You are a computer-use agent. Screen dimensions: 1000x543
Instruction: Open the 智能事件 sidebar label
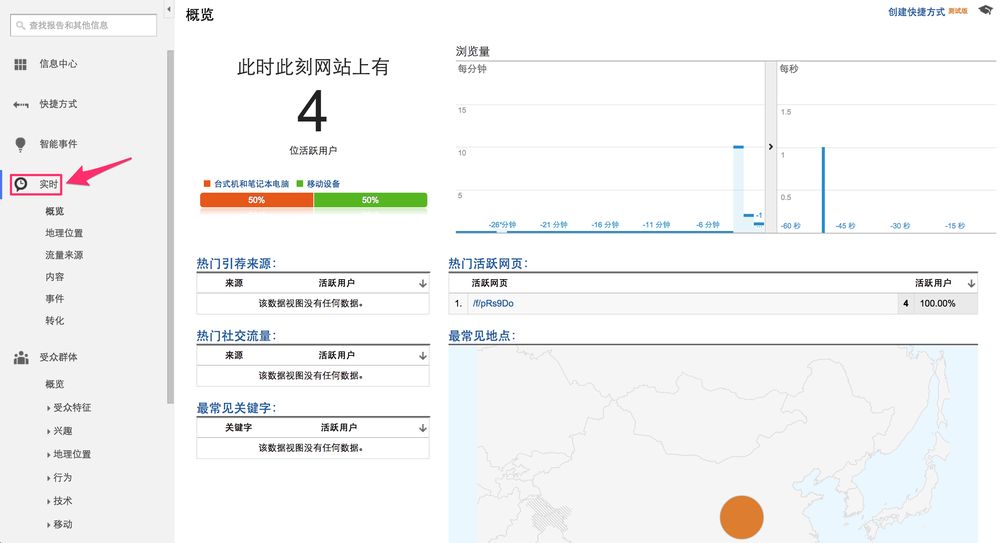(58, 144)
